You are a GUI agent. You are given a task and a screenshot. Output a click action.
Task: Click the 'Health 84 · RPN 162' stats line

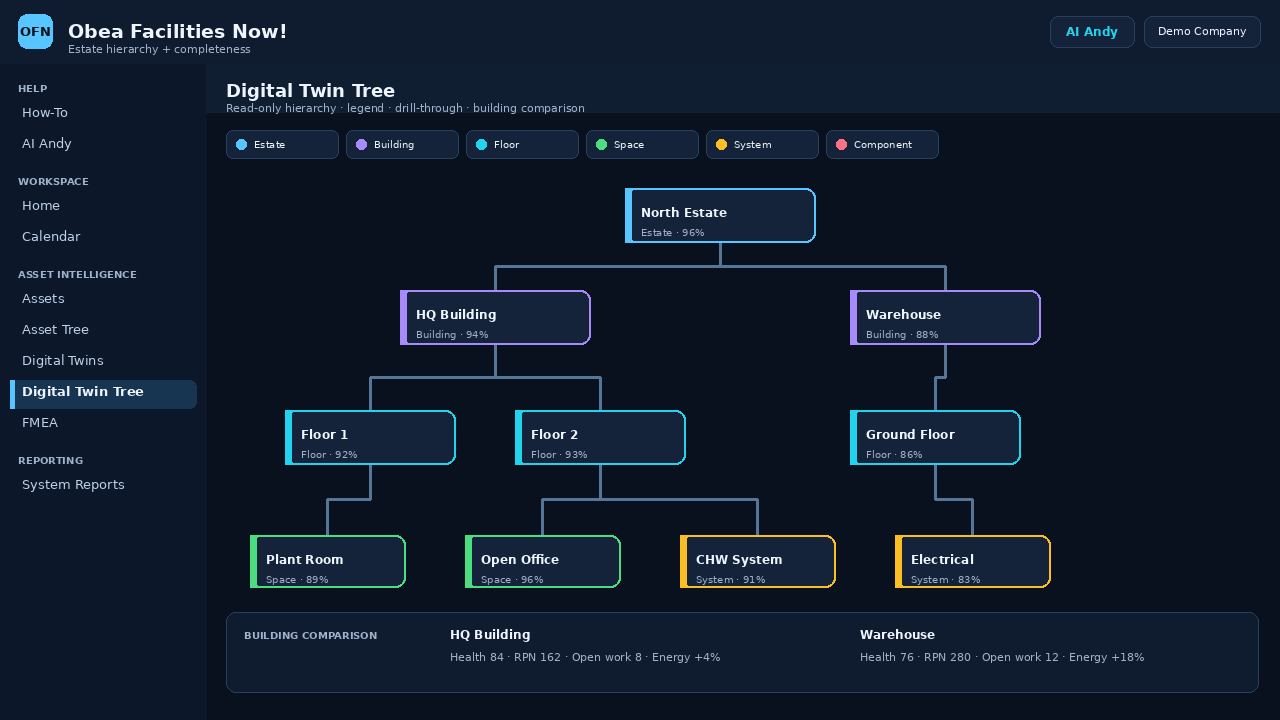coord(585,658)
